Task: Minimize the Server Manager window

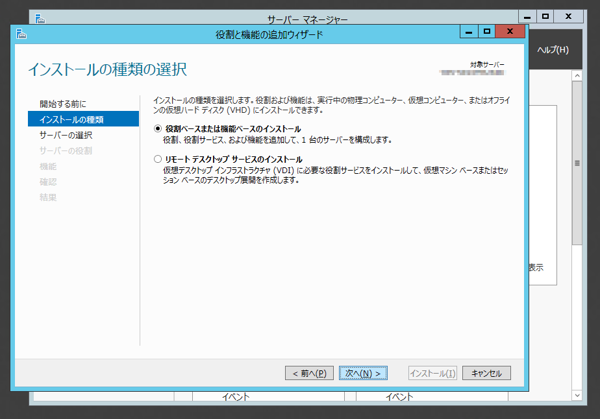Action: 527,16
